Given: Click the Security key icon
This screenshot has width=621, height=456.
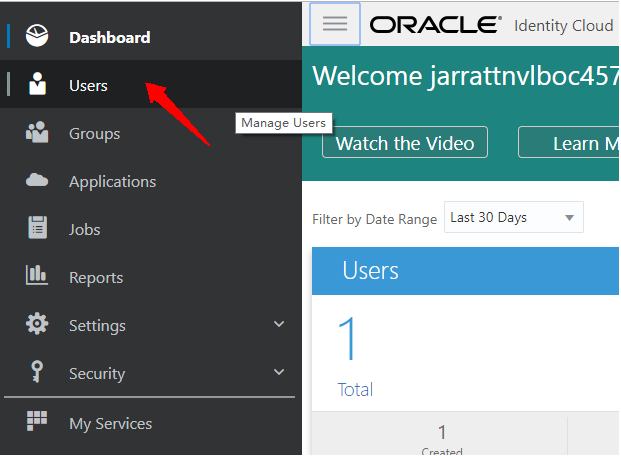Looking at the screenshot, I should pyautogui.click(x=37, y=373).
